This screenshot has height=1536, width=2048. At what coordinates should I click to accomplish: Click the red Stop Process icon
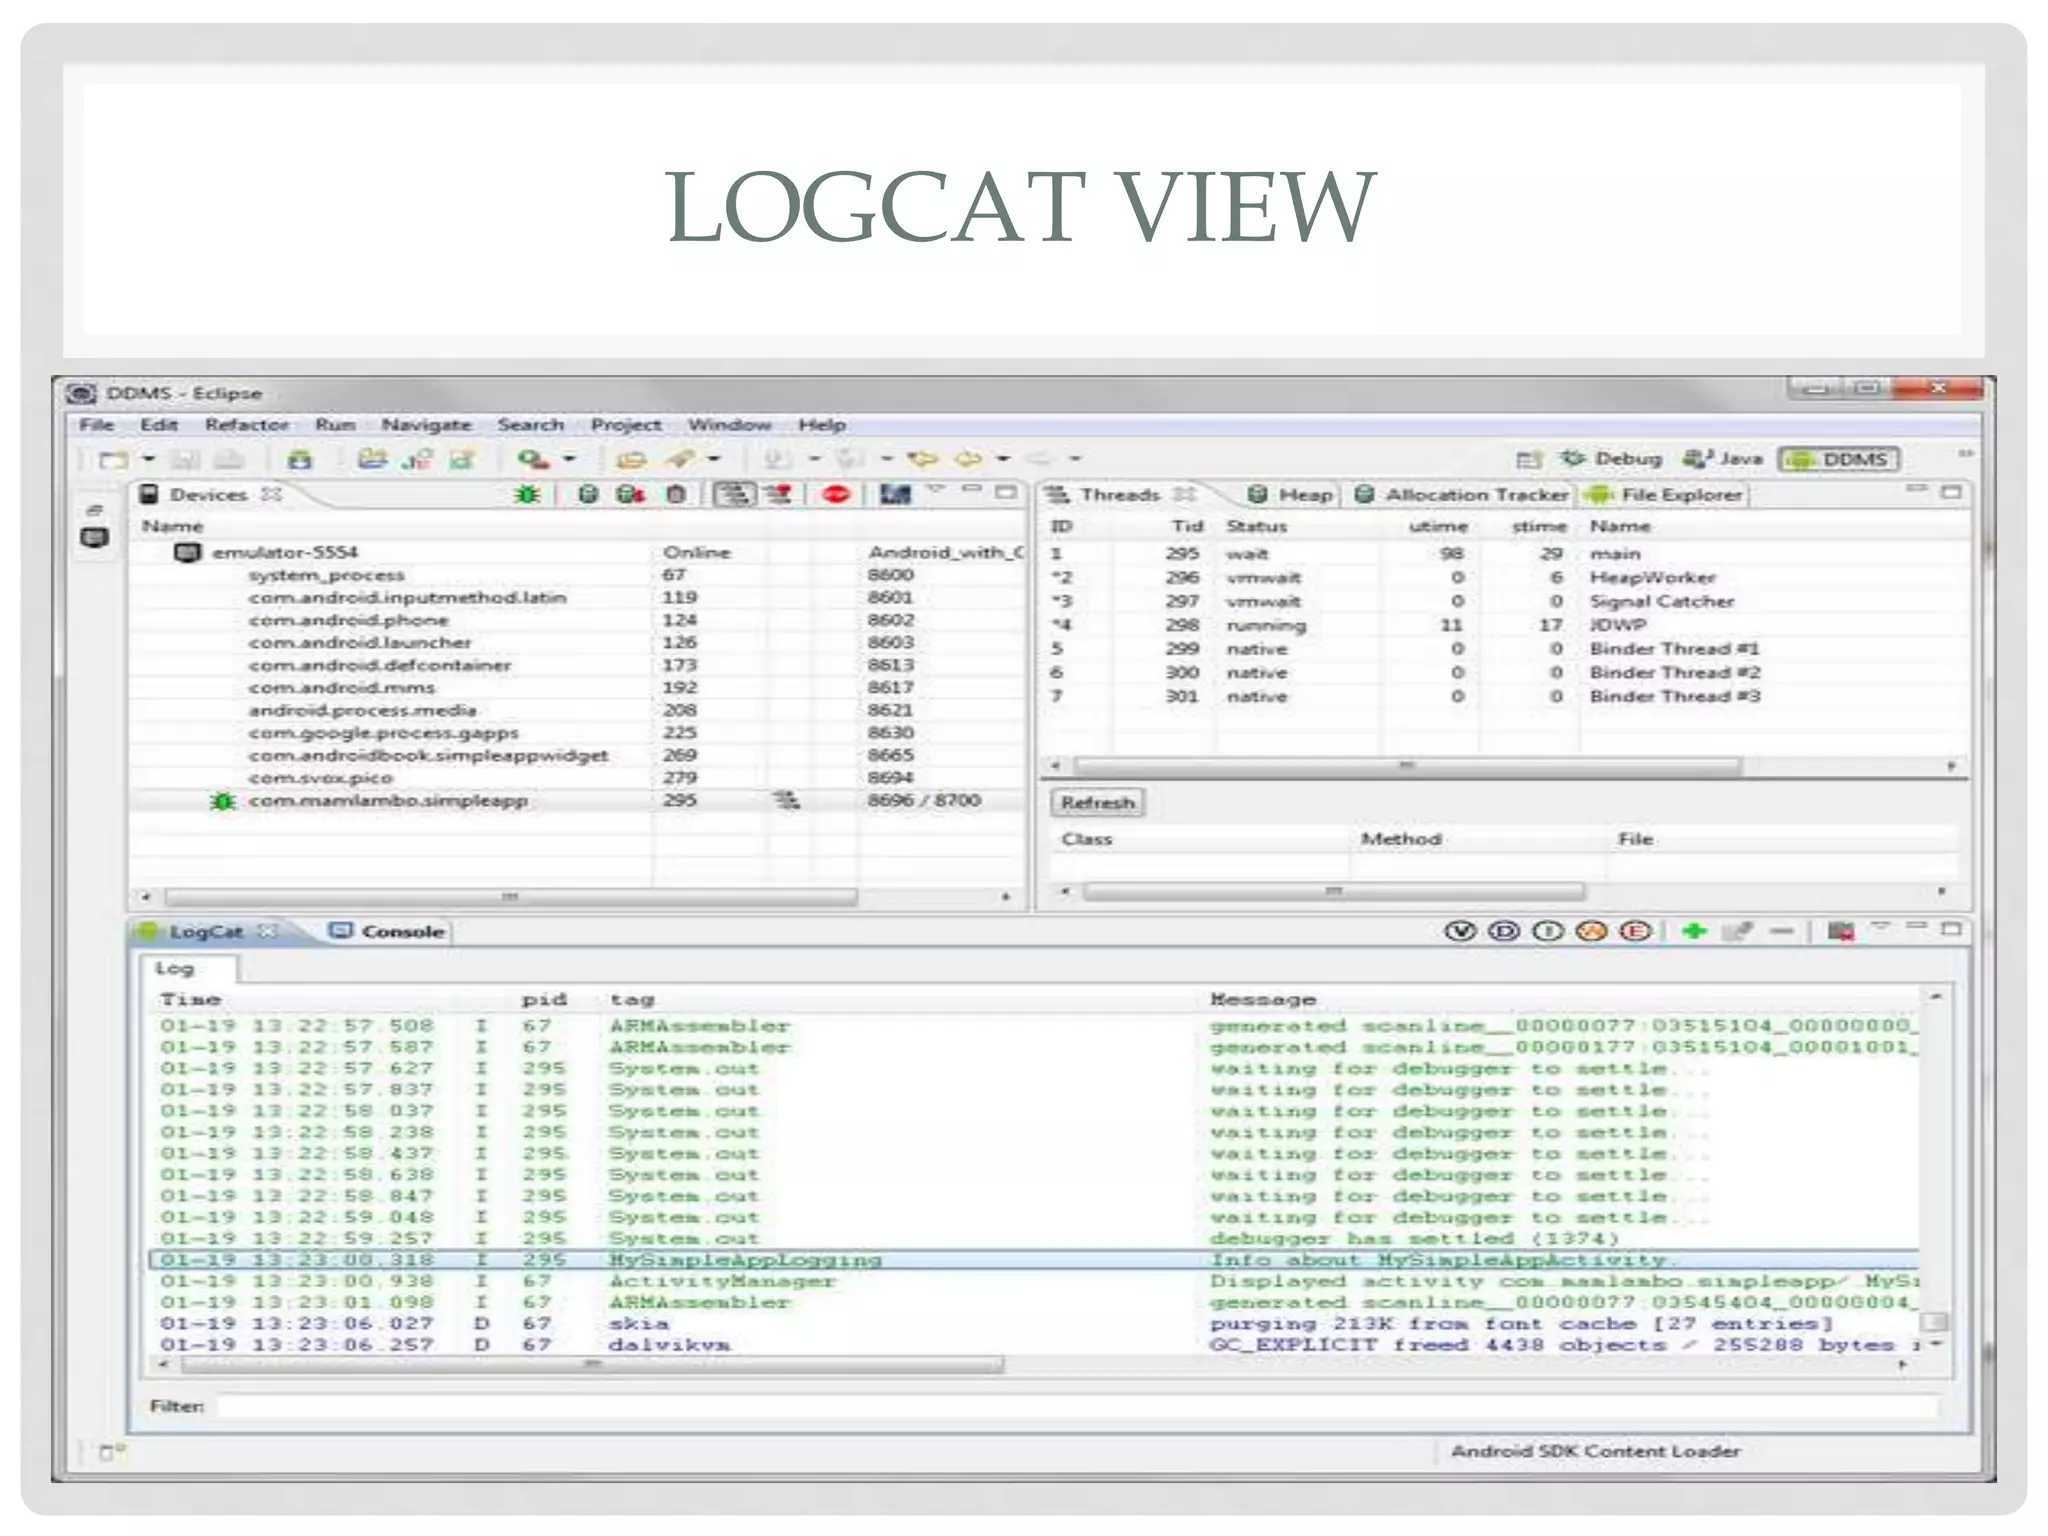(x=836, y=494)
